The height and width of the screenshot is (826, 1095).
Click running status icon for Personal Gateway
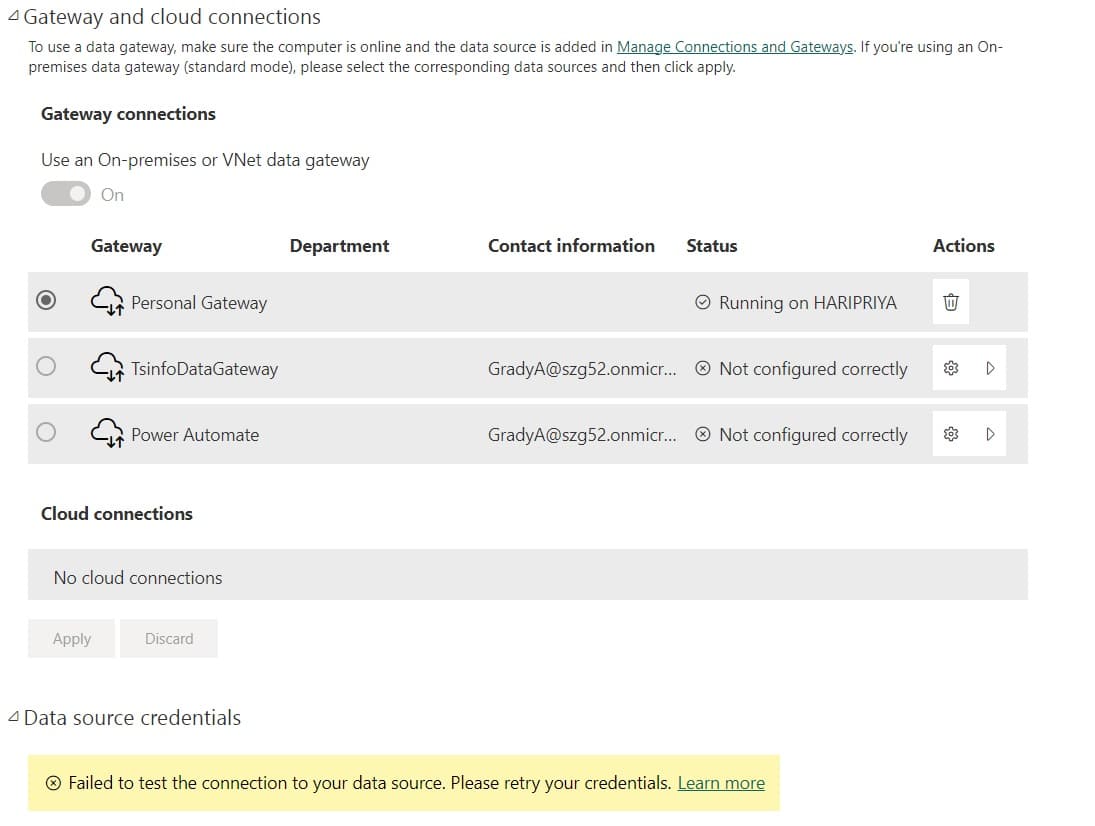coord(703,302)
